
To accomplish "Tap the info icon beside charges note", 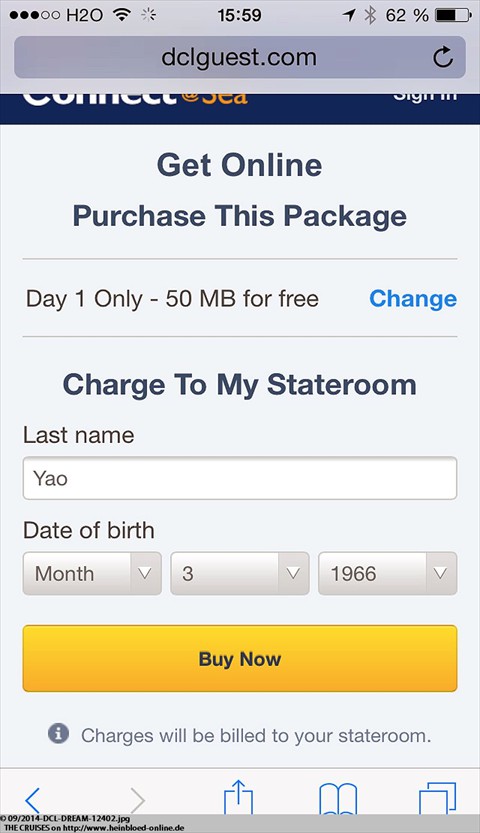I will point(58,734).
